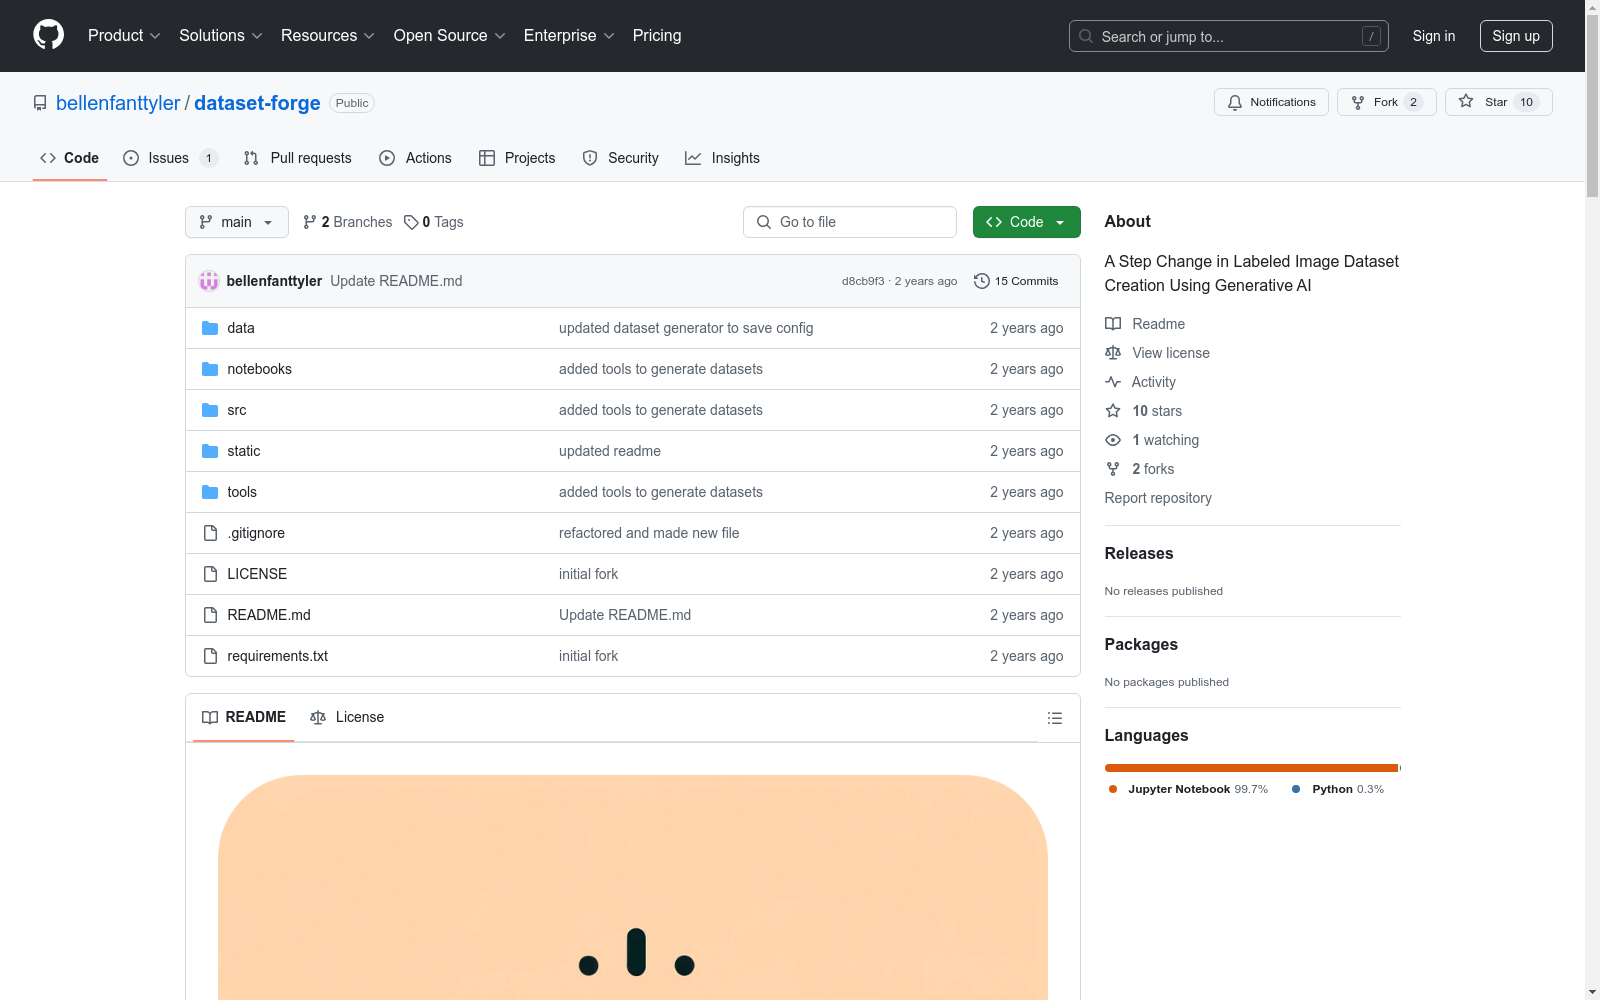Switch to the Projects tab
The image size is (1600, 1000).
tap(517, 158)
